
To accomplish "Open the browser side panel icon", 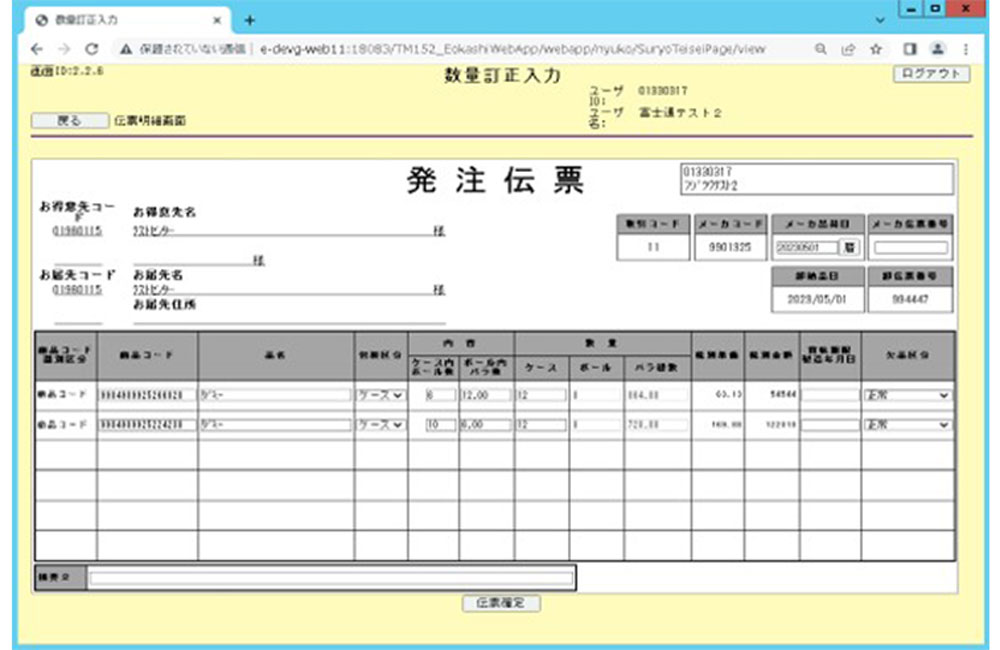I will point(910,49).
